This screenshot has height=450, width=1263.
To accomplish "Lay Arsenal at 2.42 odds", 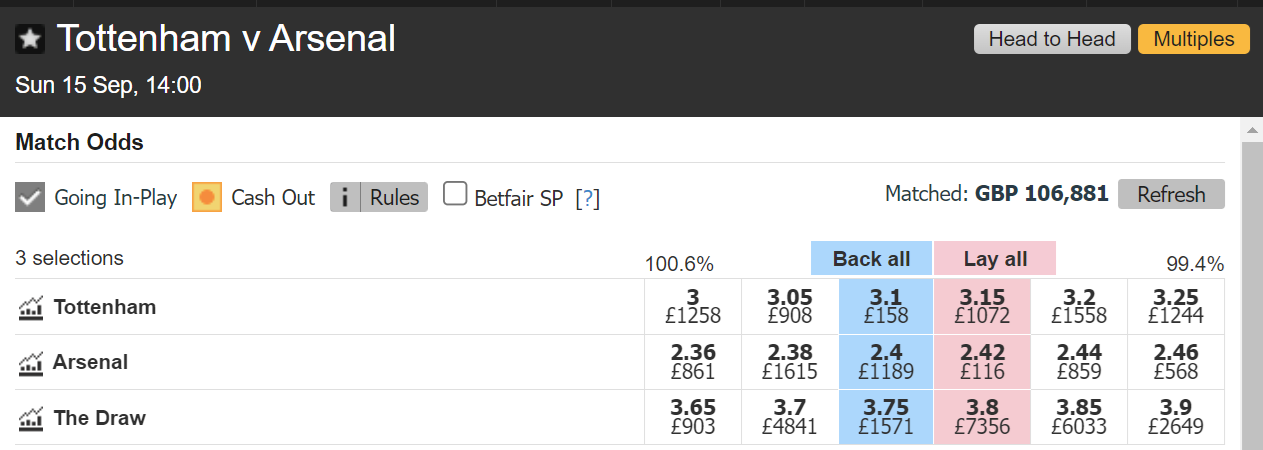I will [x=982, y=362].
